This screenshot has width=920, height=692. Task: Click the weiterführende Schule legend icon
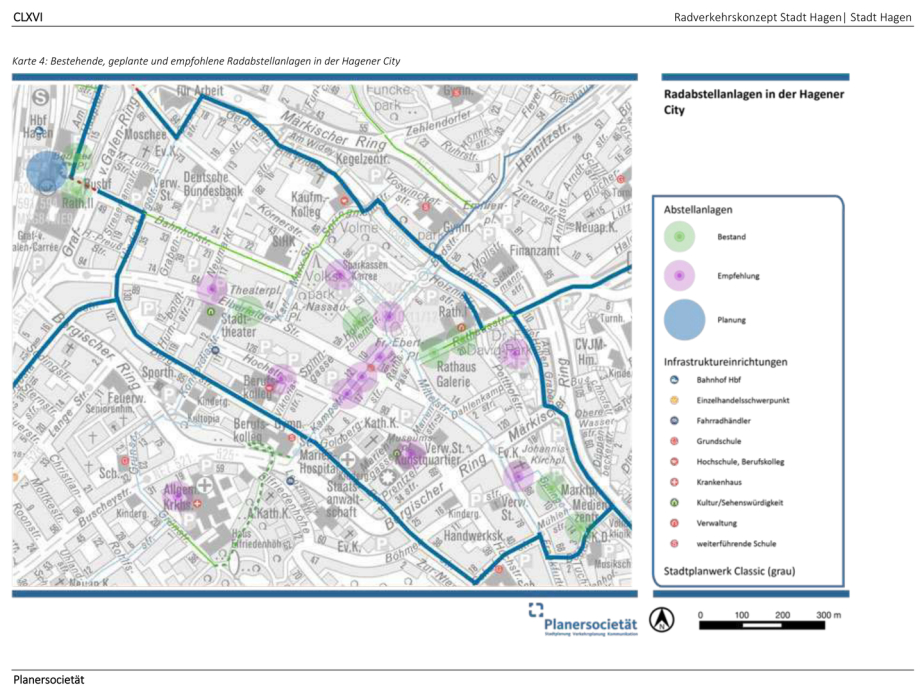674,544
